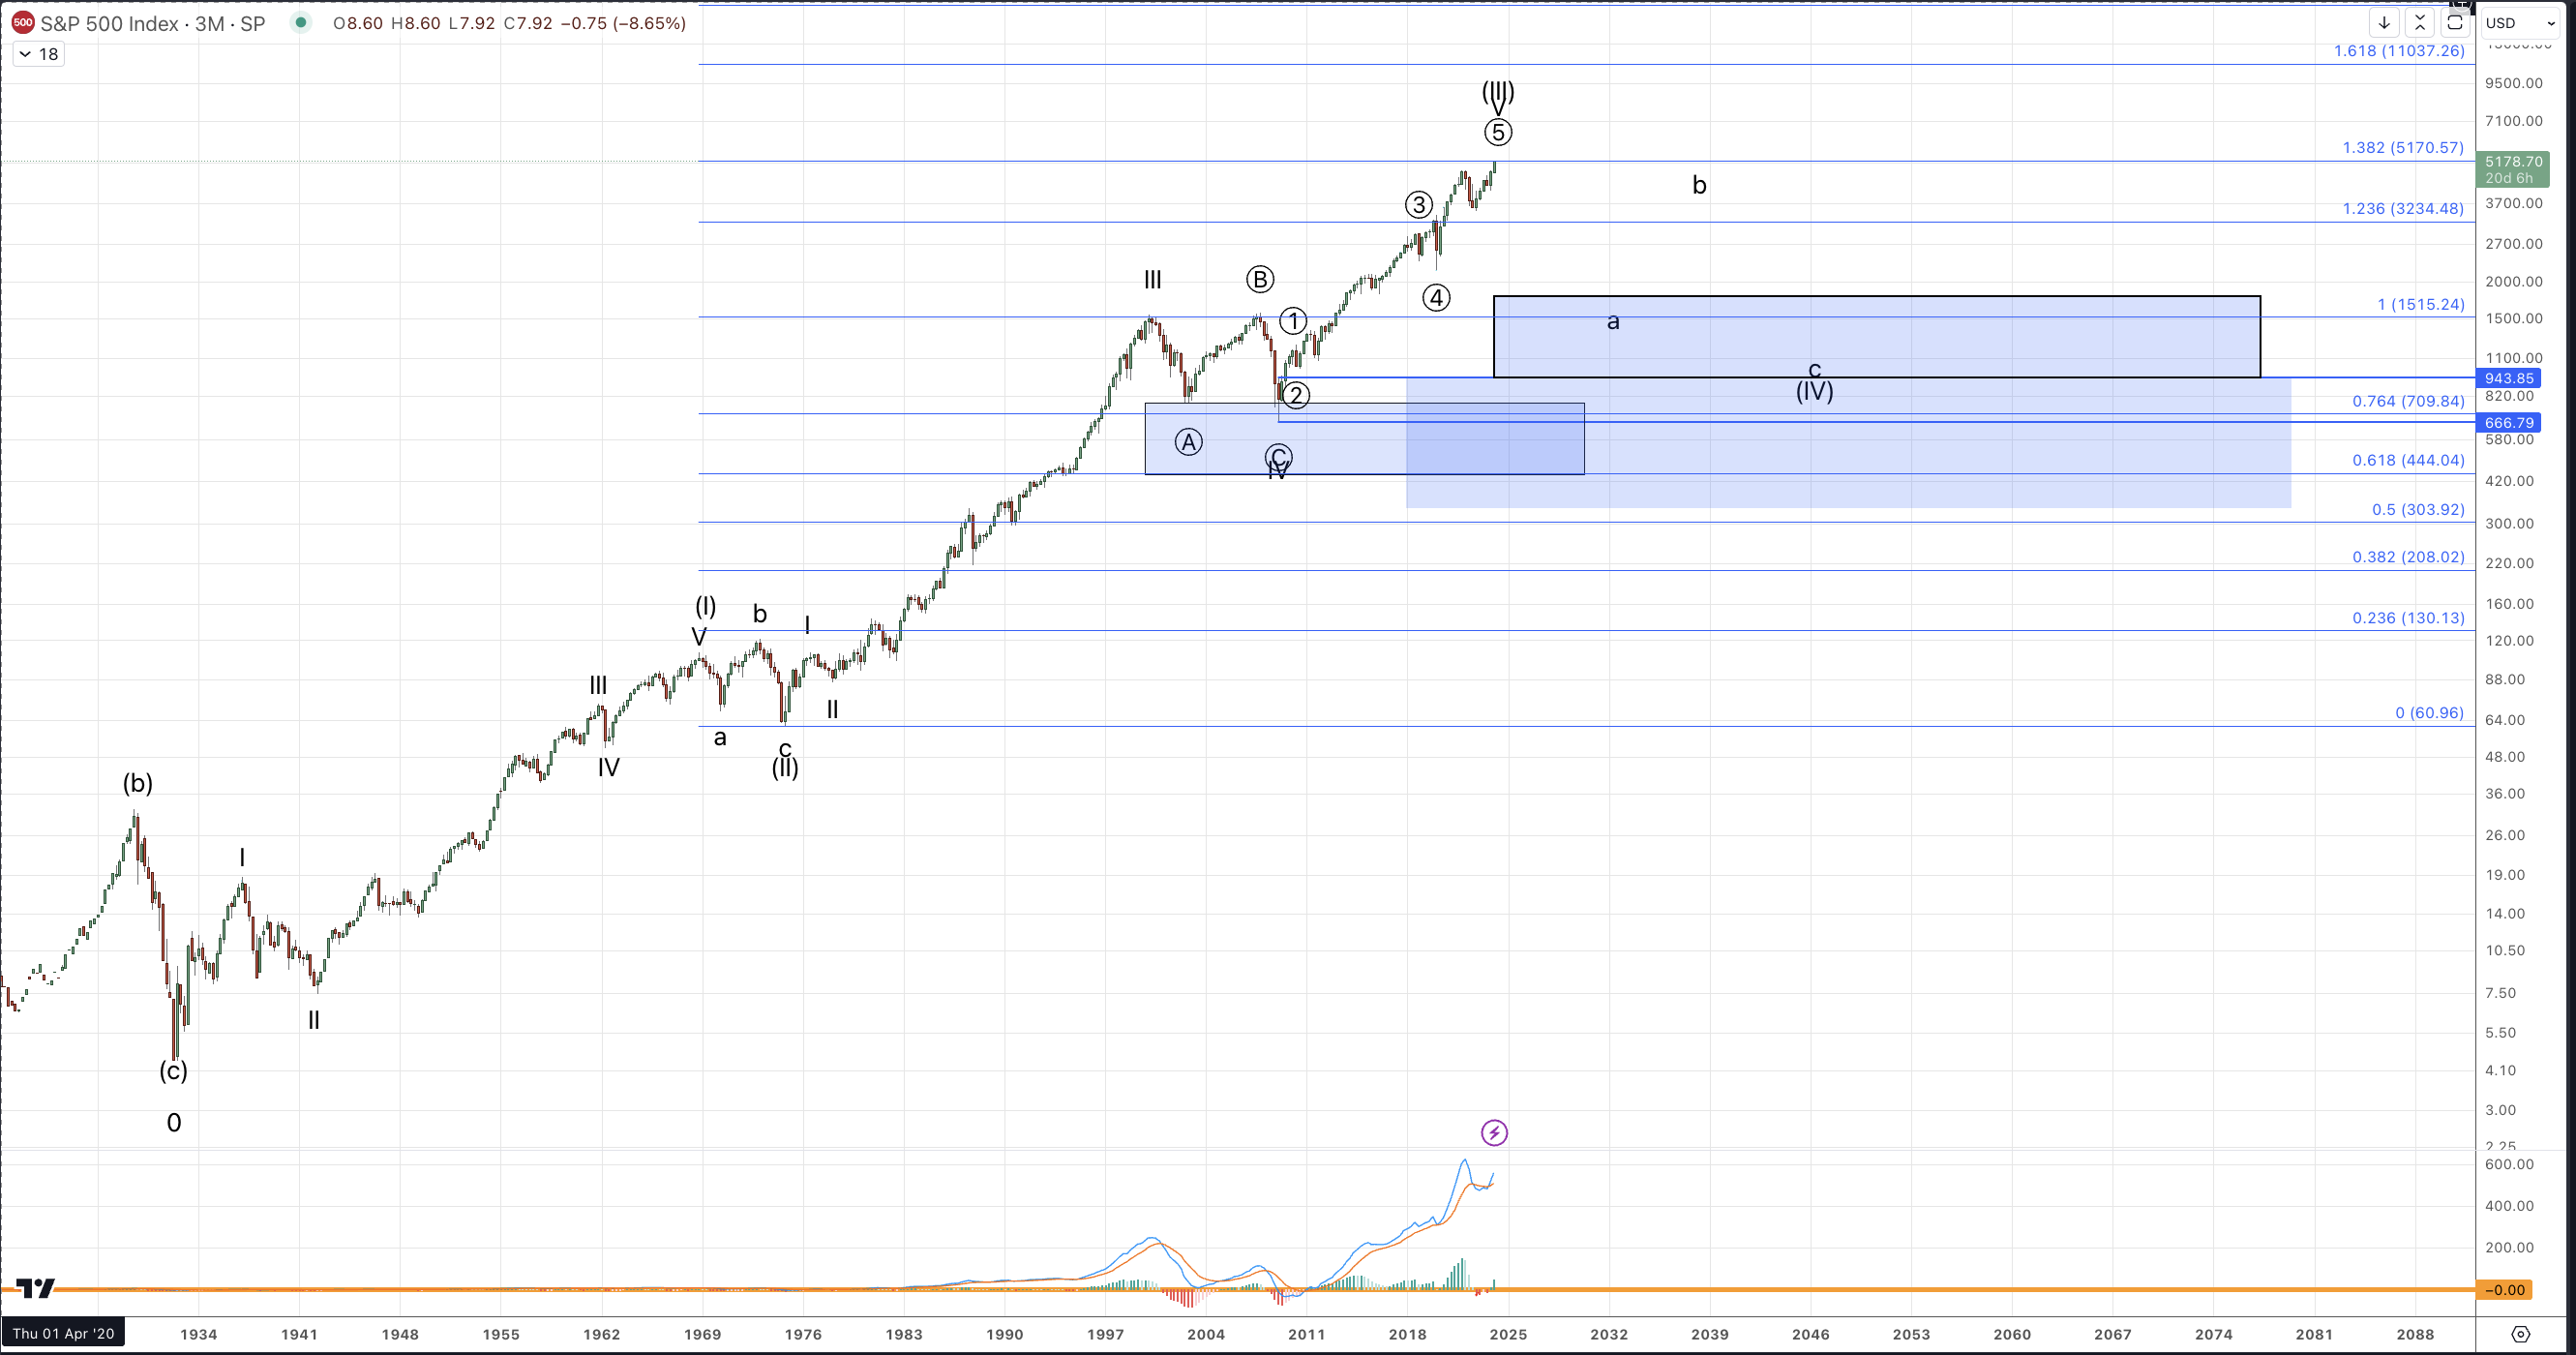Click the 1934 year on time axis

click(x=199, y=1334)
